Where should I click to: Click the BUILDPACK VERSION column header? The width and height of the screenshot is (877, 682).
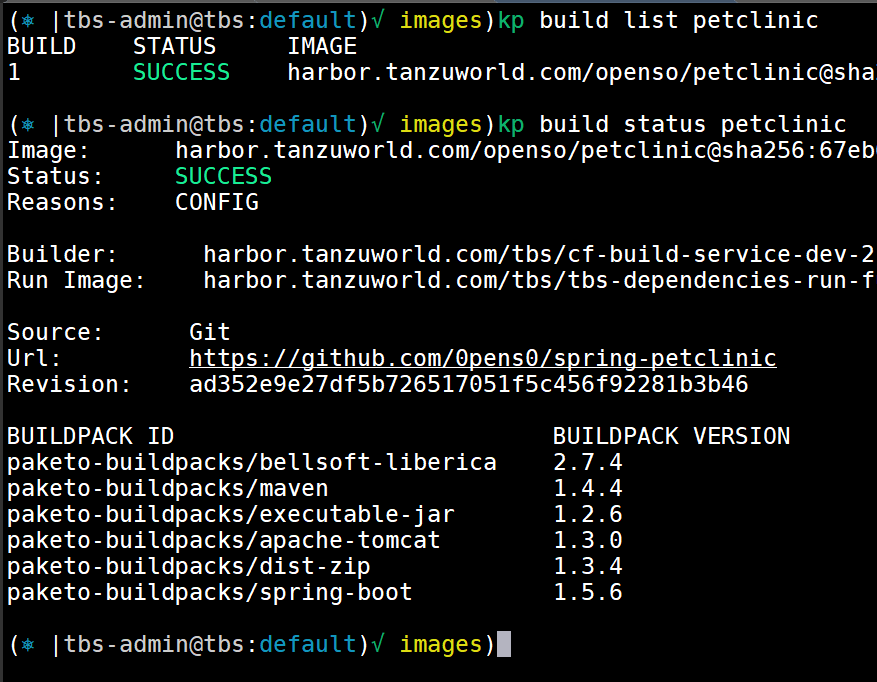[671, 436]
